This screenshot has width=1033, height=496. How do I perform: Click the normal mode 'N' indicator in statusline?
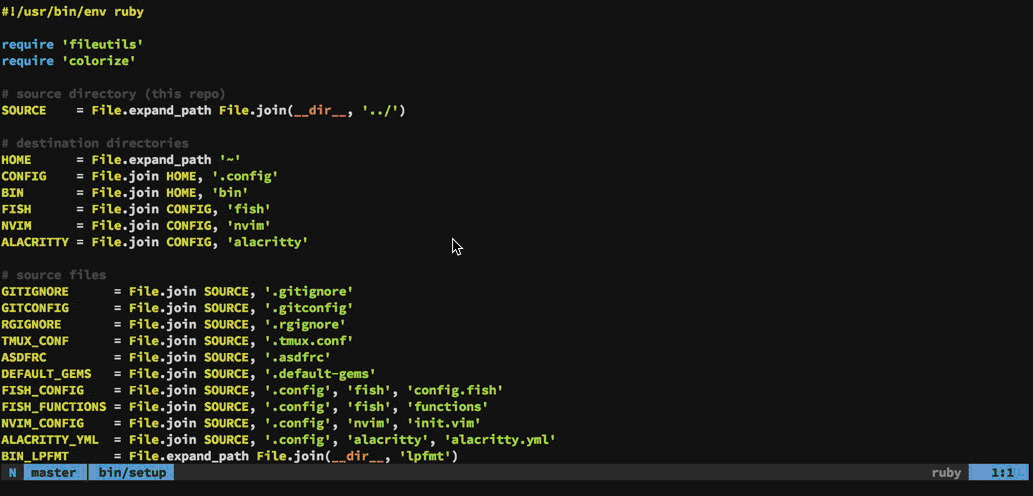(13, 472)
